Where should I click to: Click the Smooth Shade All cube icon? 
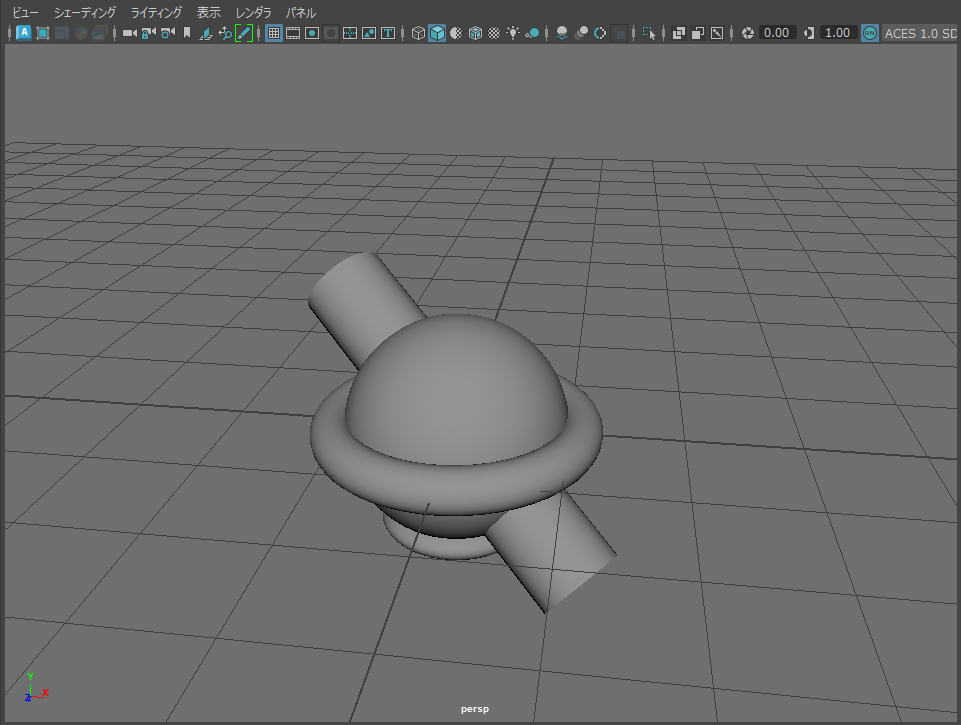click(x=437, y=33)
